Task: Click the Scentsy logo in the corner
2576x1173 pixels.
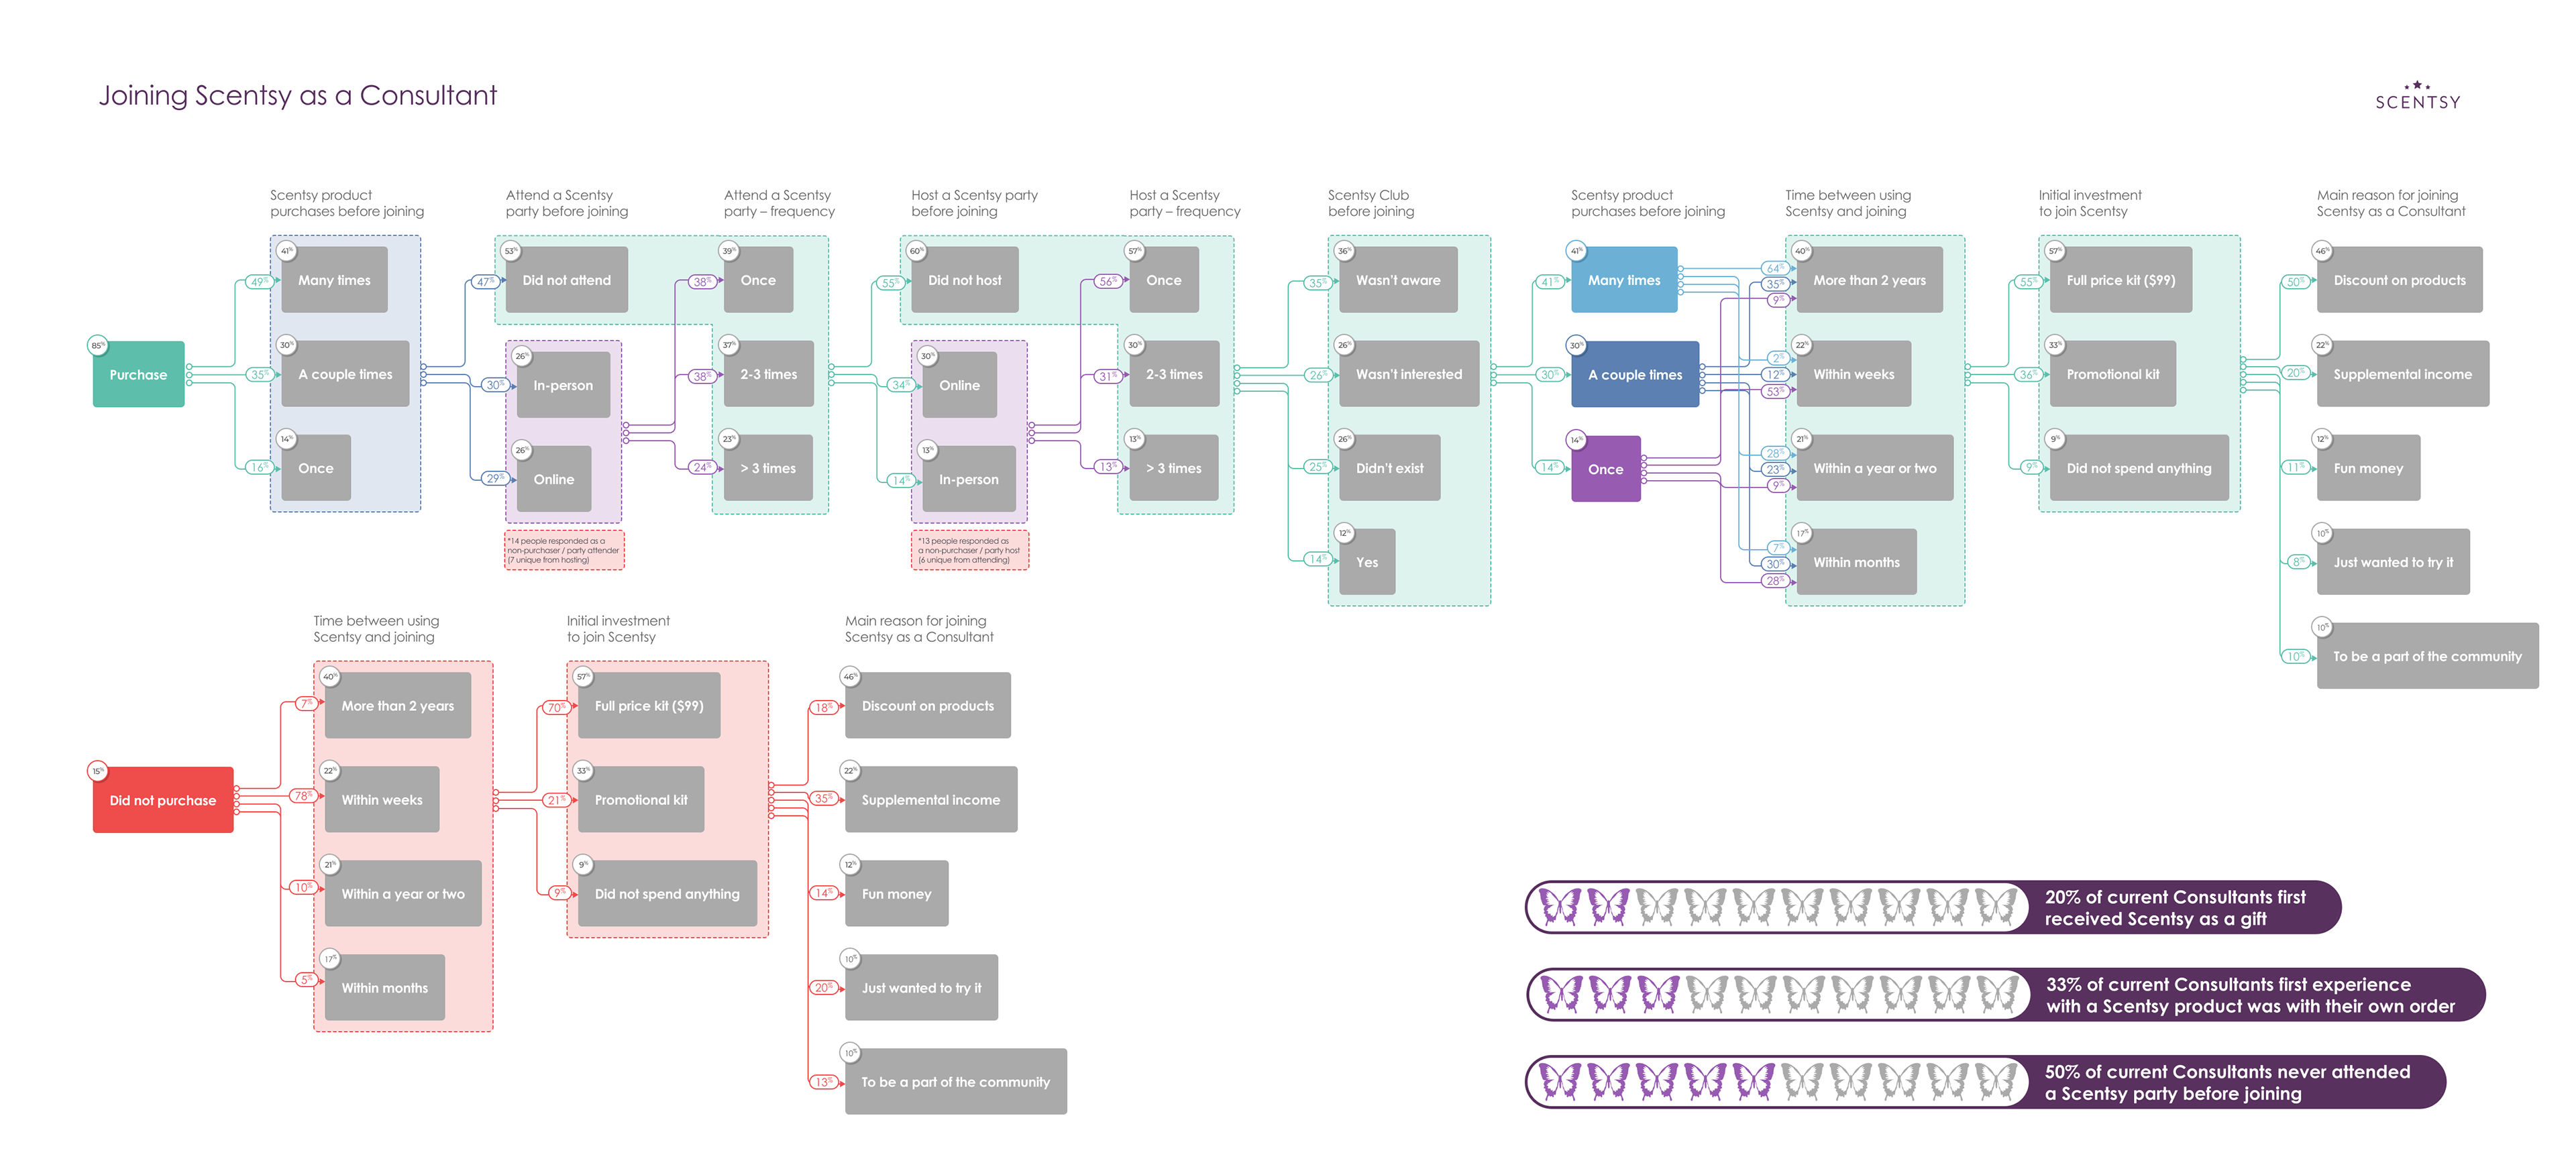Action: (x=2417, y=97)
